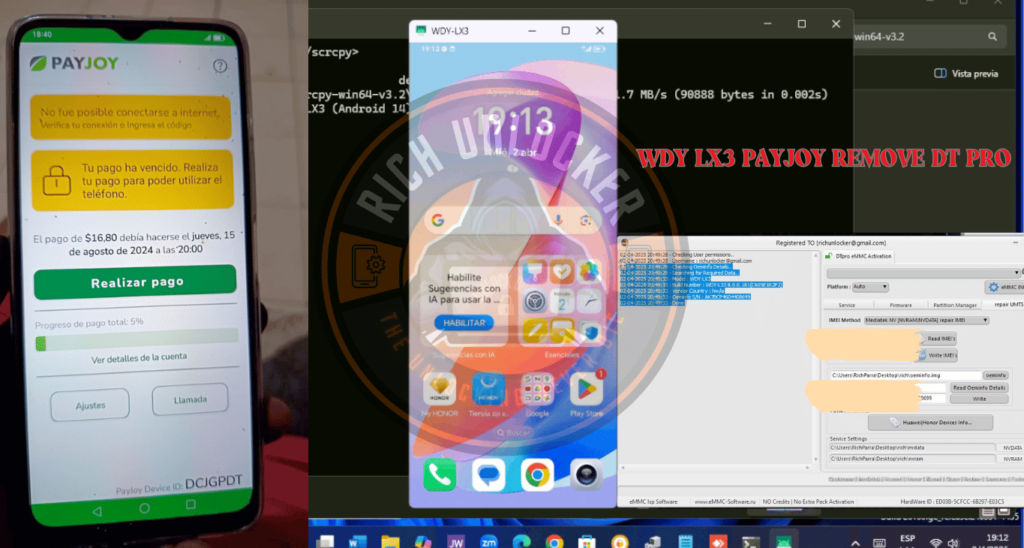Toggle Vista previa pane in Explorer
This screenshot has height=548, width=1024.
(x=966, y=73)
